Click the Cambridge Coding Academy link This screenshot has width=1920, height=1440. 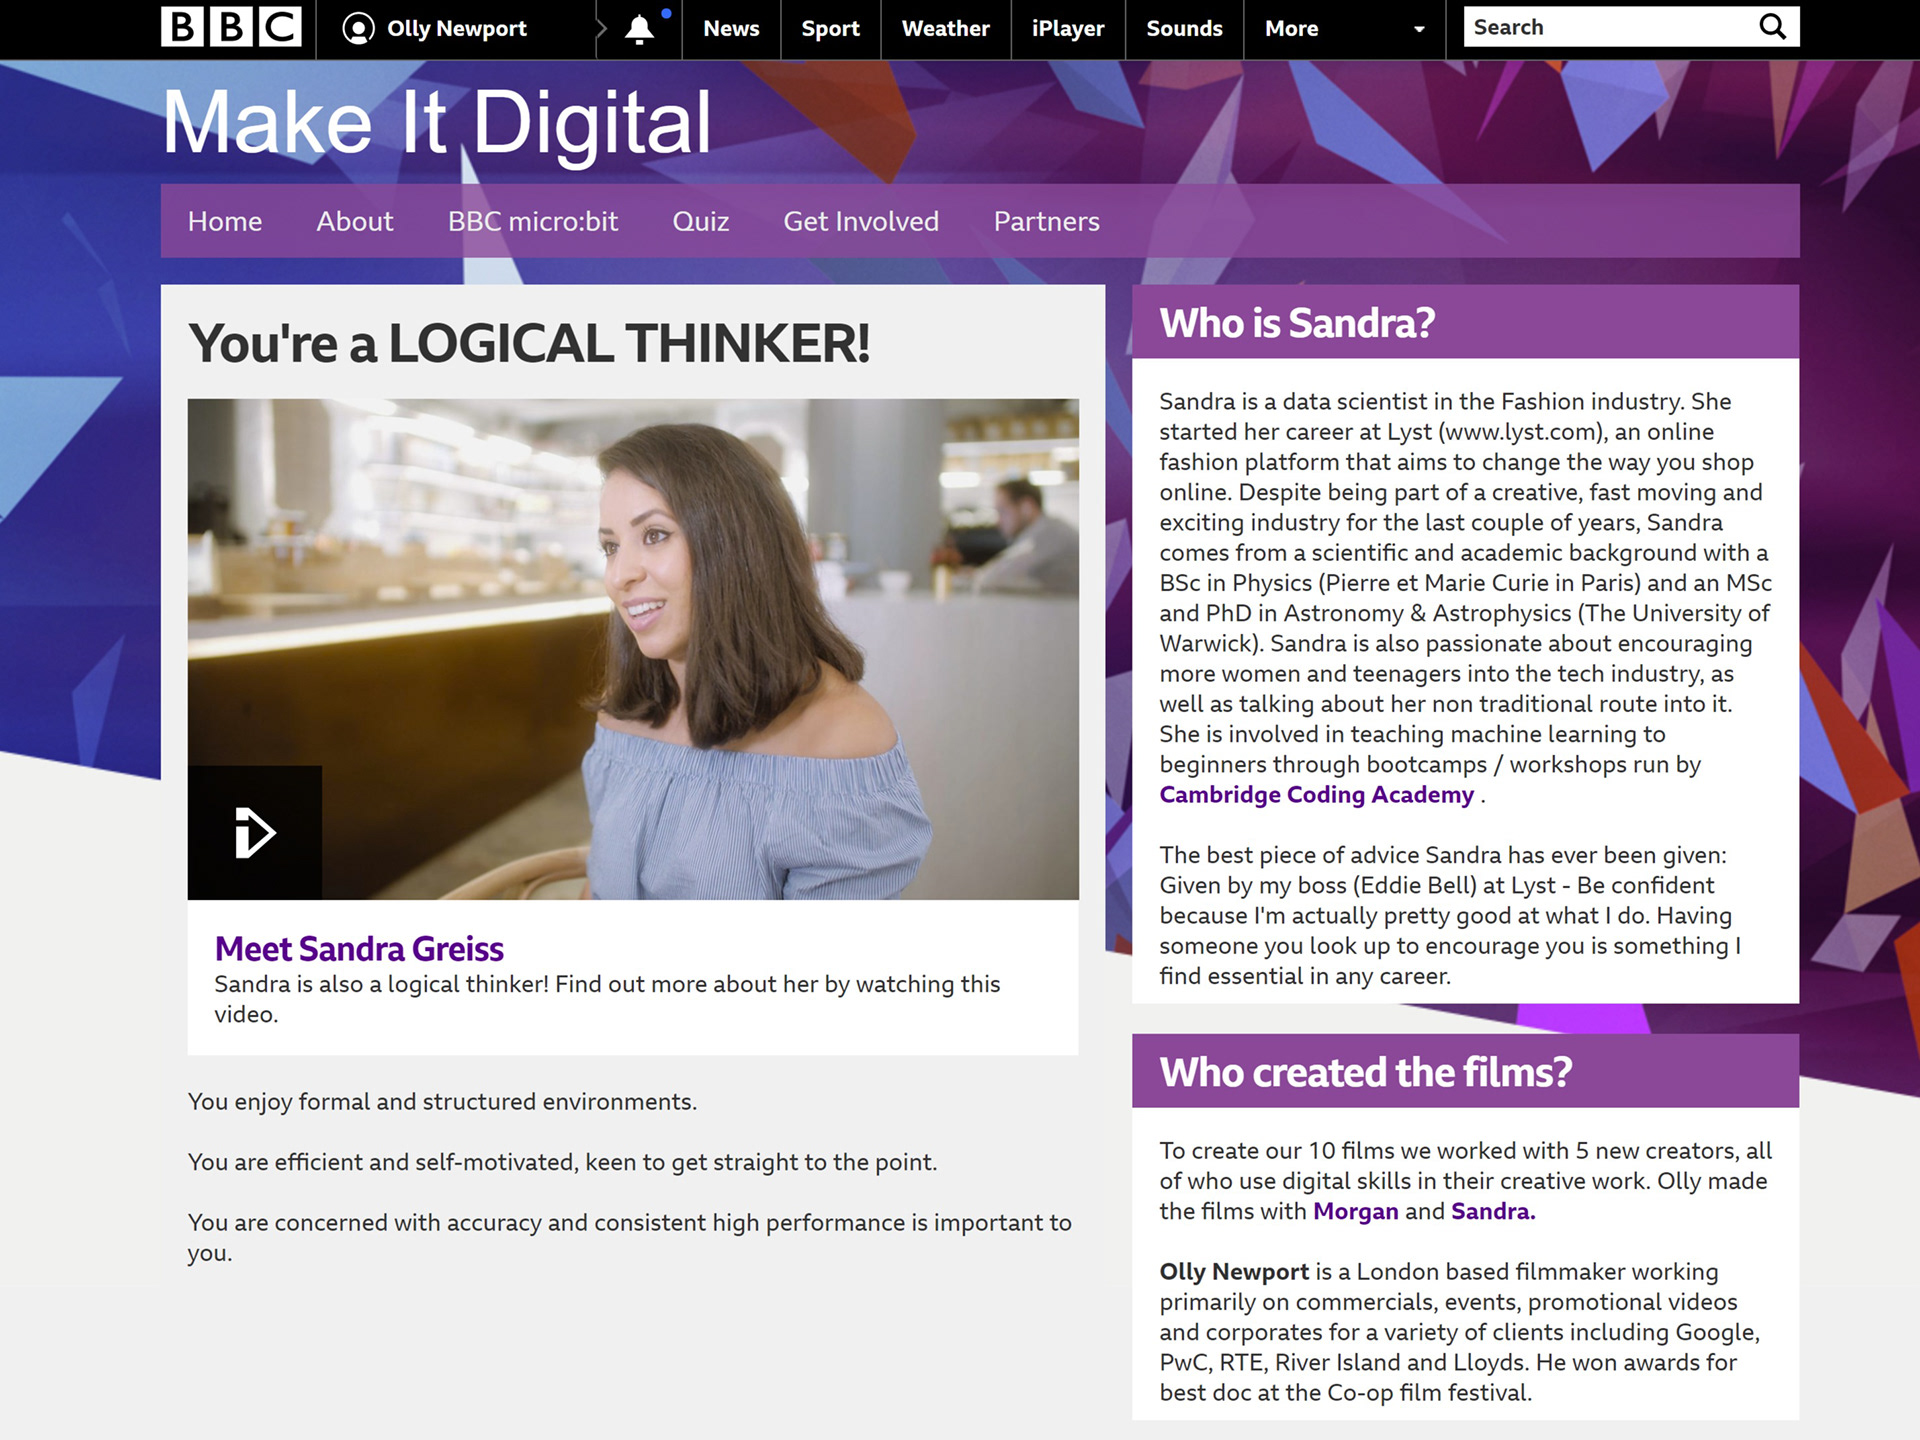pyautogui.click(x=1316, y=795)
